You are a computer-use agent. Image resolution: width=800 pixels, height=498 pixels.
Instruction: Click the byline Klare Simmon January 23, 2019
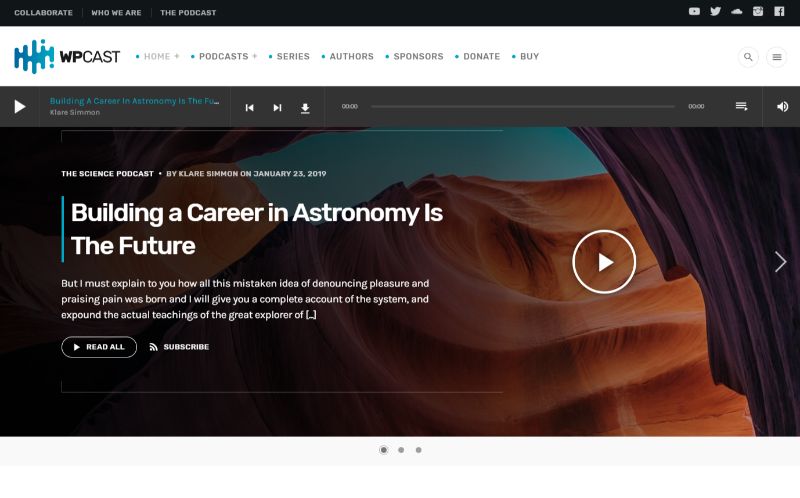[246, 173]
